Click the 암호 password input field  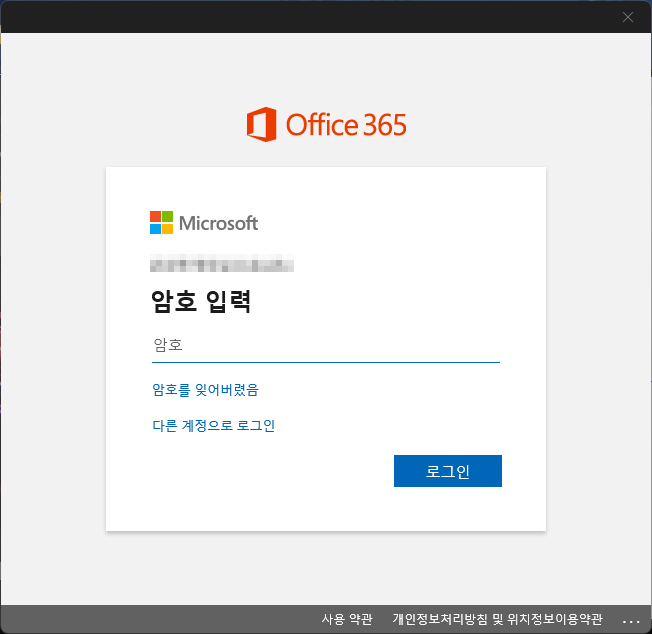point(326,346)
